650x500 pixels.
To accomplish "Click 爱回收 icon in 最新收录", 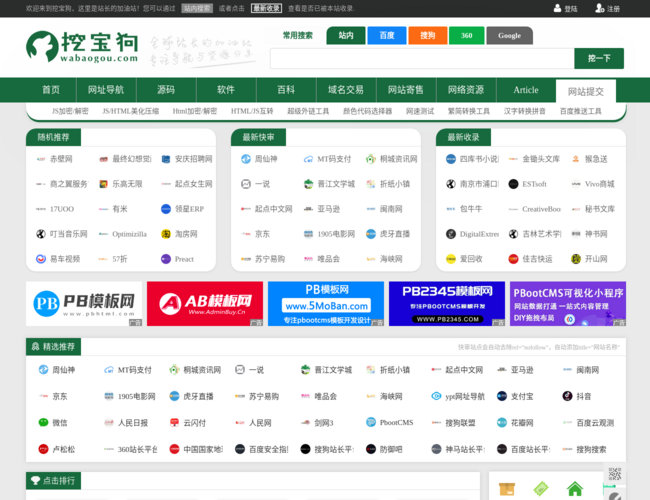I will pyautogui.click(x=451, y=259).
